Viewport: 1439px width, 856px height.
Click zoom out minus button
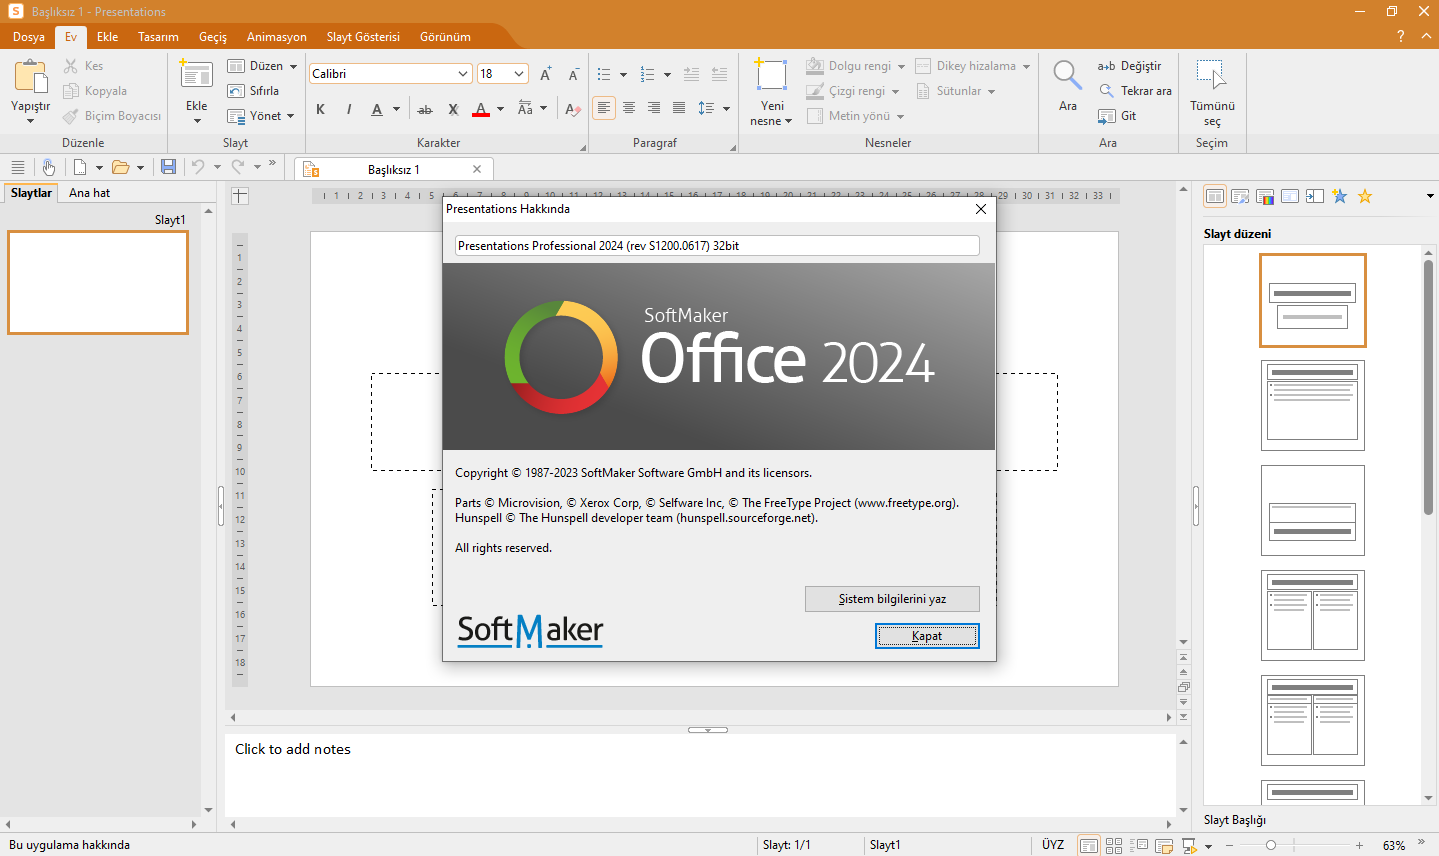[1230, 845]
